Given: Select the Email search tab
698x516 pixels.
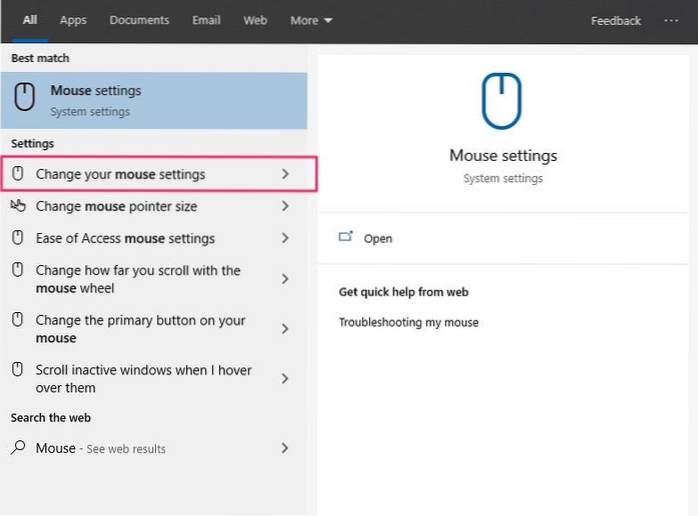Looking at the screenshot, I should point(206,21).
